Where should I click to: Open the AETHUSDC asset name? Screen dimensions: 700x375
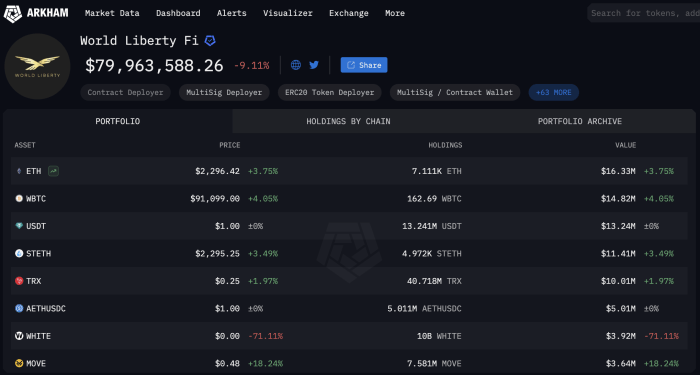point(46,308)
